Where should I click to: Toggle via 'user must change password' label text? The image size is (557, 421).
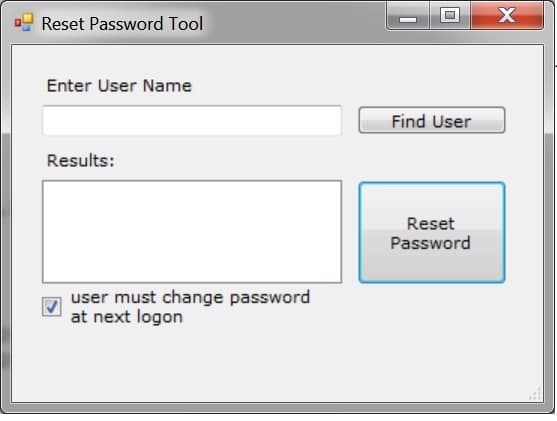pyautogui.click(x=190, y=297)
